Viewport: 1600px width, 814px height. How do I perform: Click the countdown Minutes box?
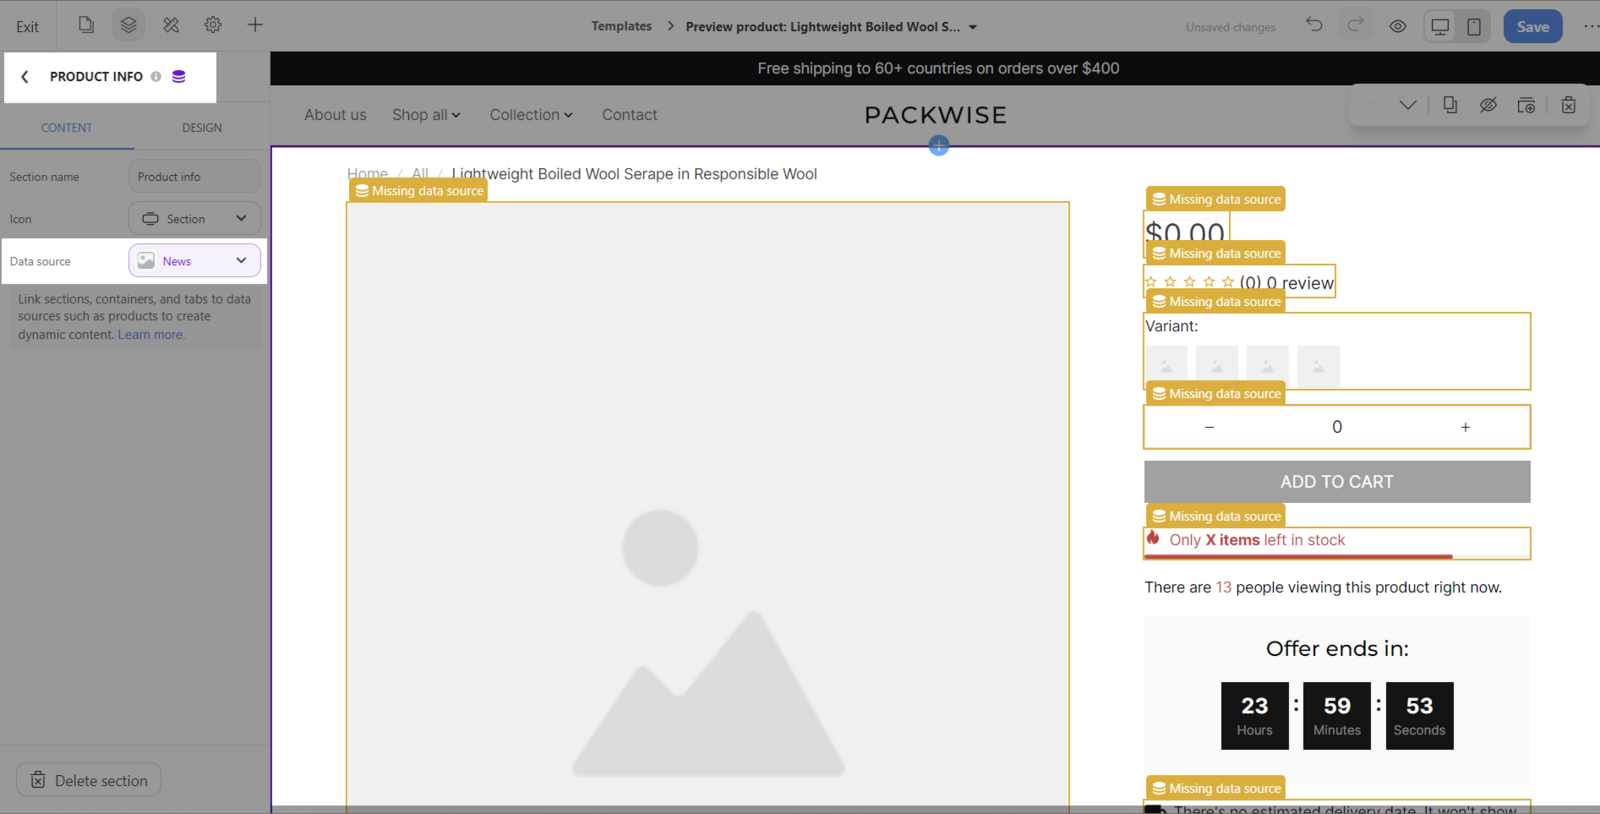1337,716
